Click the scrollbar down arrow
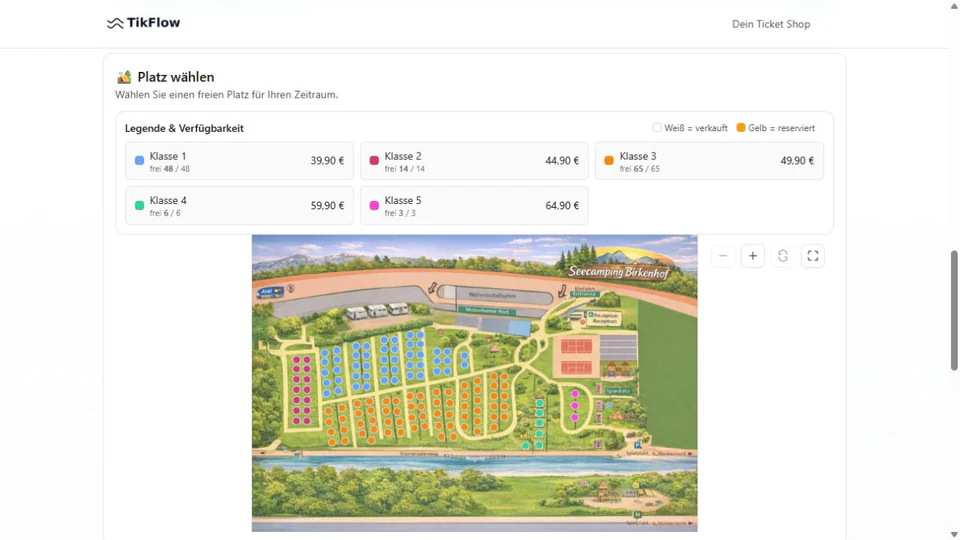This screenshot has width=960, height=540. (x=954, y=534)
